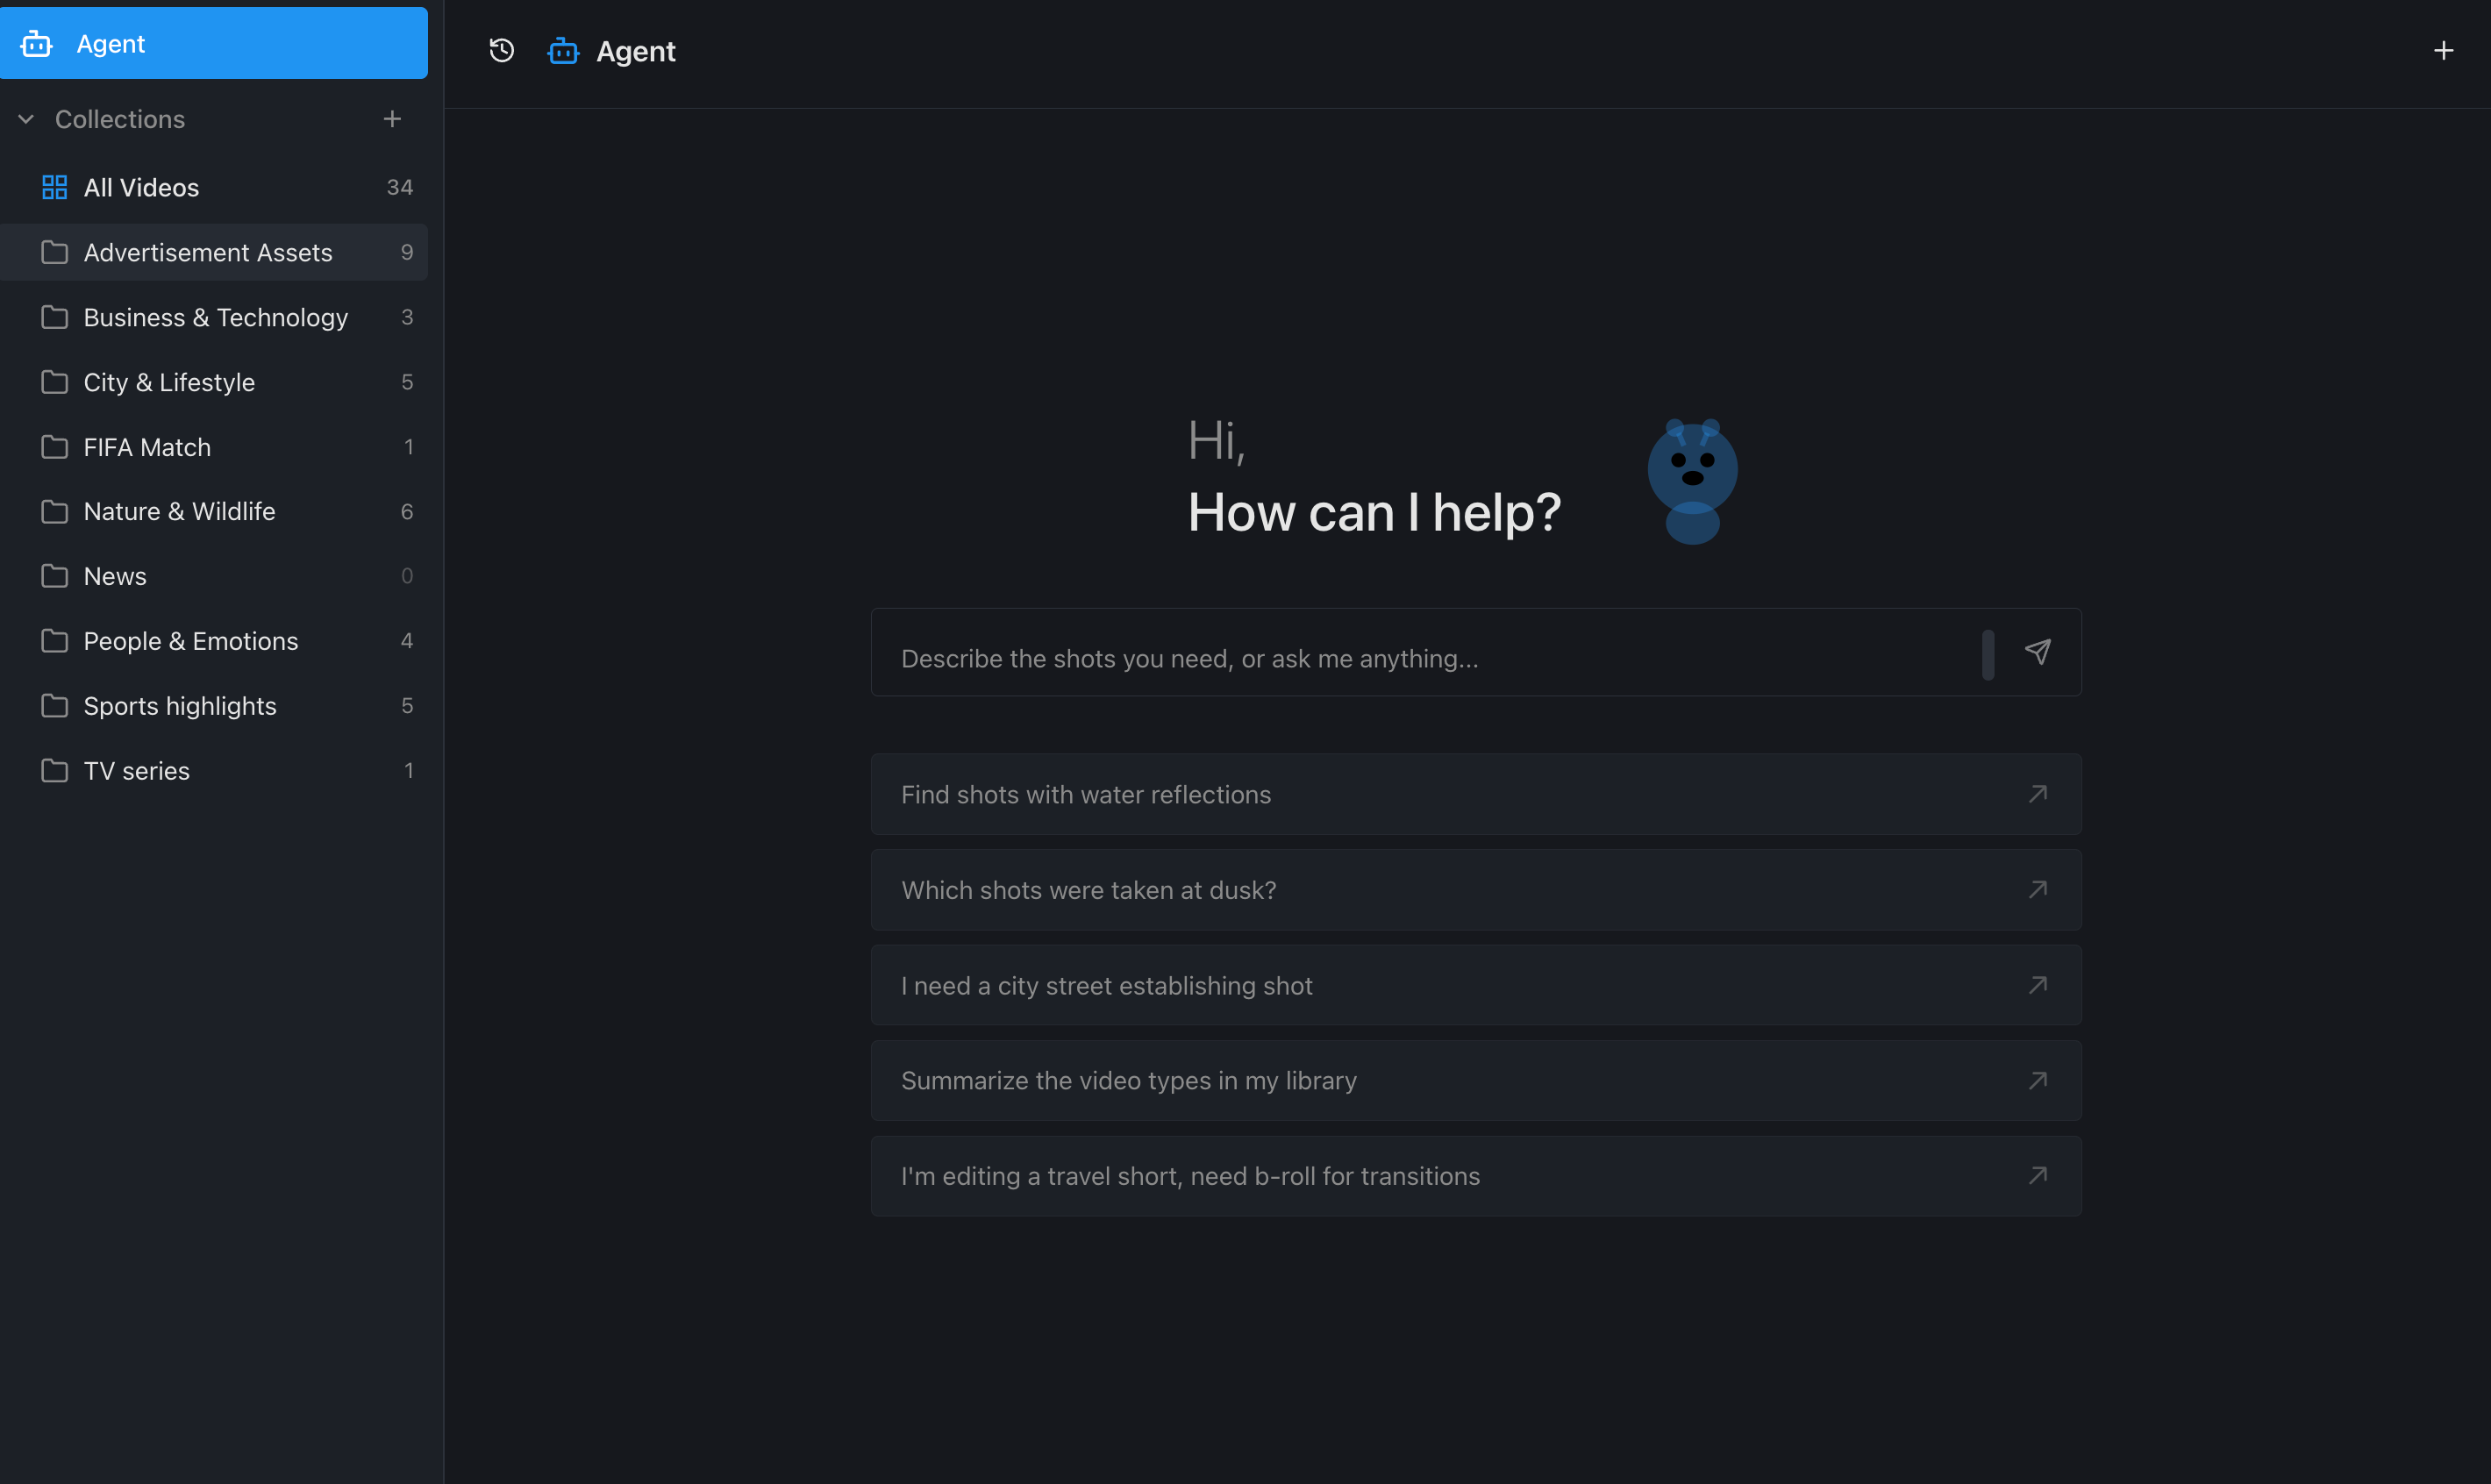2491x1484 pixels.
Task: Click the Agent robot icon in sidebar
Action: [x=36, y=44]
